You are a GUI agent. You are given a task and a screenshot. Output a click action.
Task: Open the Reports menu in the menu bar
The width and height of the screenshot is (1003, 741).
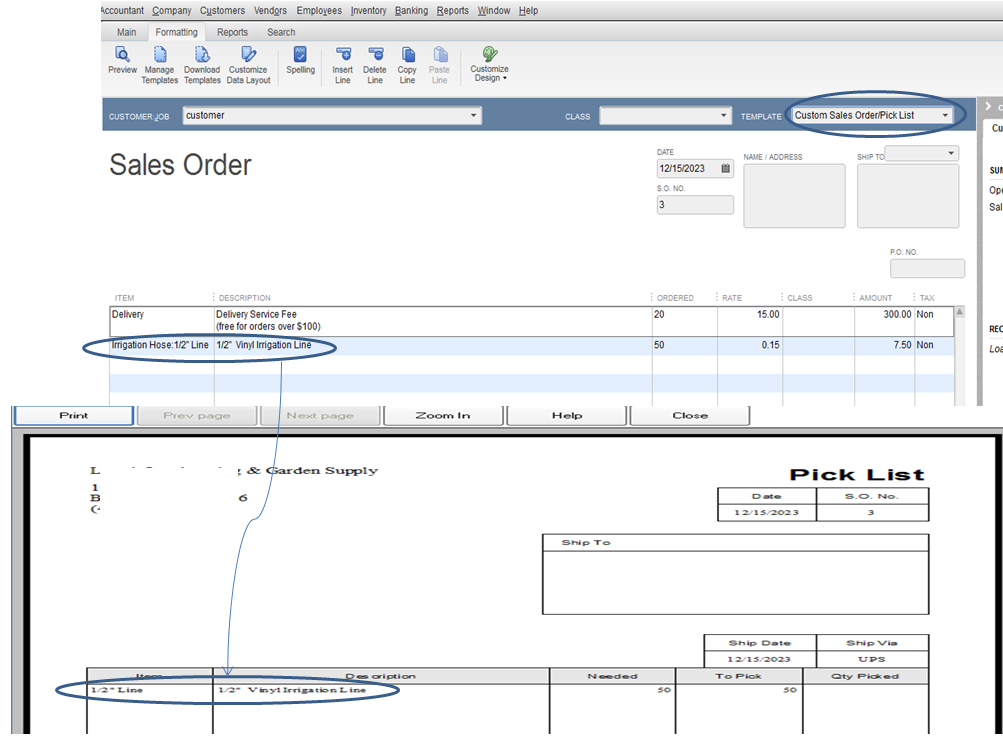(452, 10)
